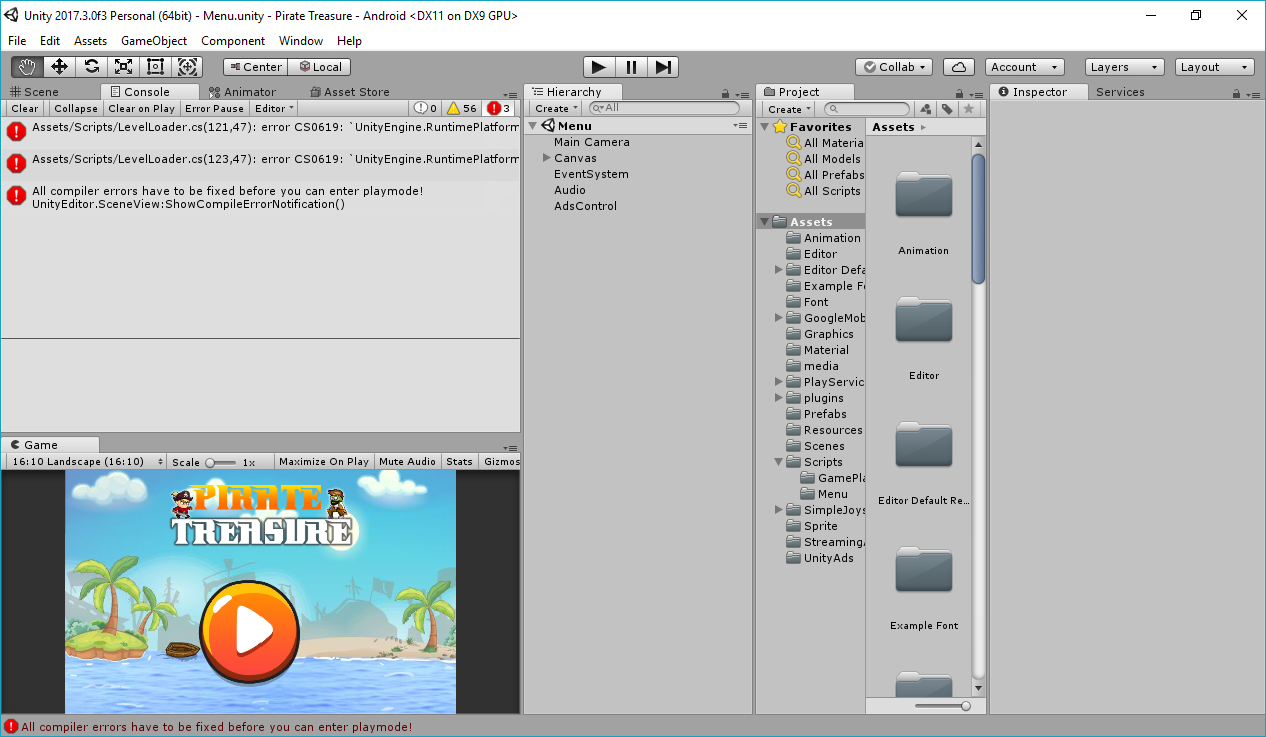This screenshot has height=737, width=1266.
Task: Toggle Error Pause in Console
Action: [x=214, y=108]
